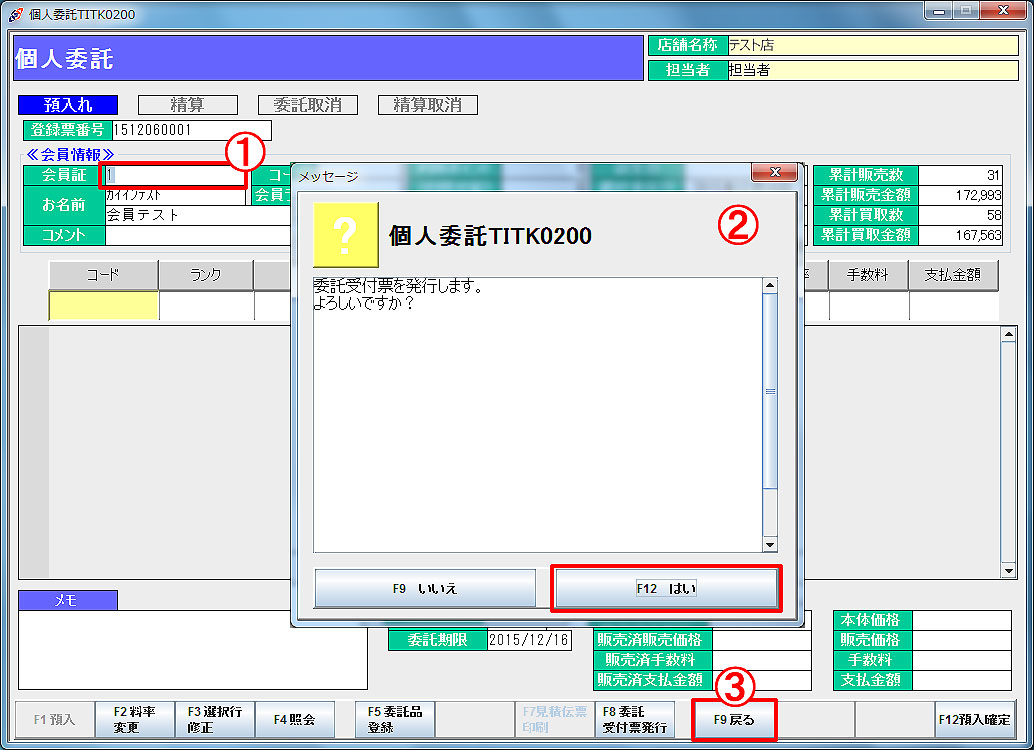Click the F4 照会 function button
1034x750 pixels.
coord(295,719)
